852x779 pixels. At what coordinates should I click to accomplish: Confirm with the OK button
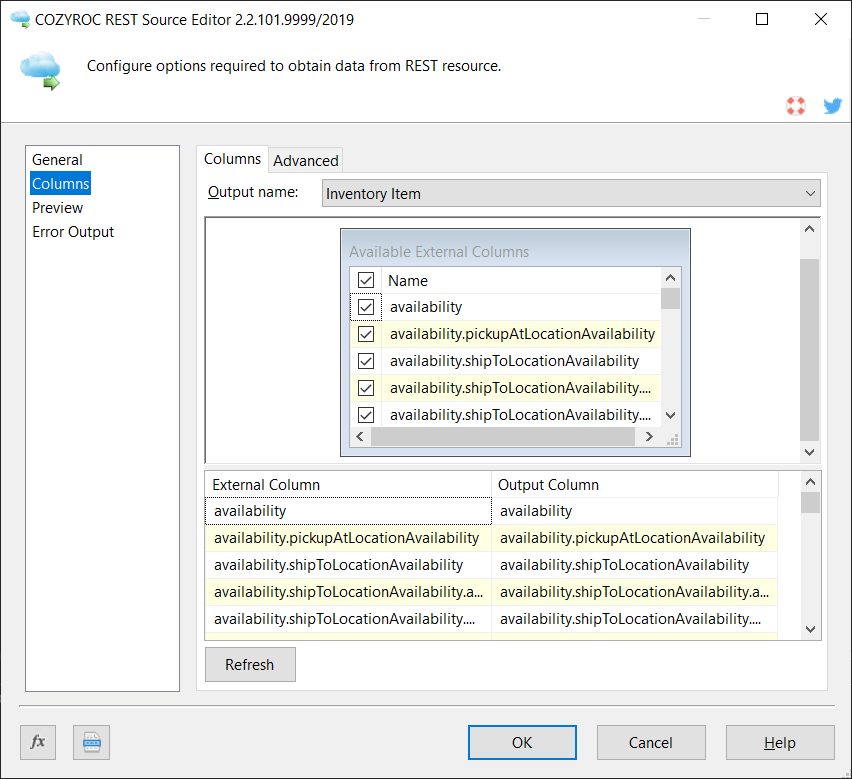[522, 743]
